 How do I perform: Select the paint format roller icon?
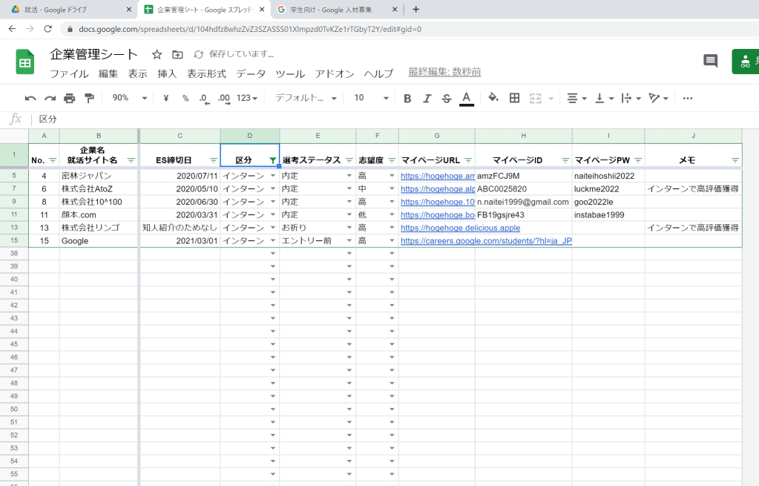click(x=89, y=98)
